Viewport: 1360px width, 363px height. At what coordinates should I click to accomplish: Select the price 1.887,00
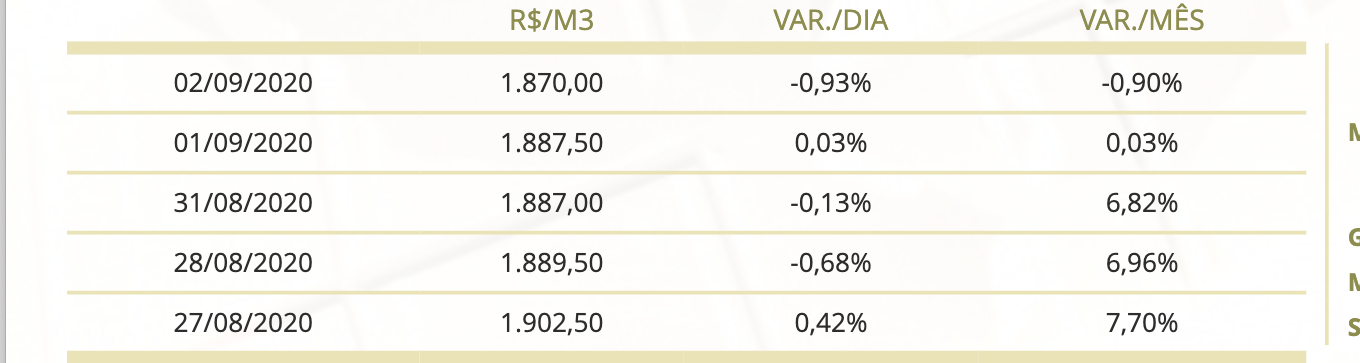(552, 203)
